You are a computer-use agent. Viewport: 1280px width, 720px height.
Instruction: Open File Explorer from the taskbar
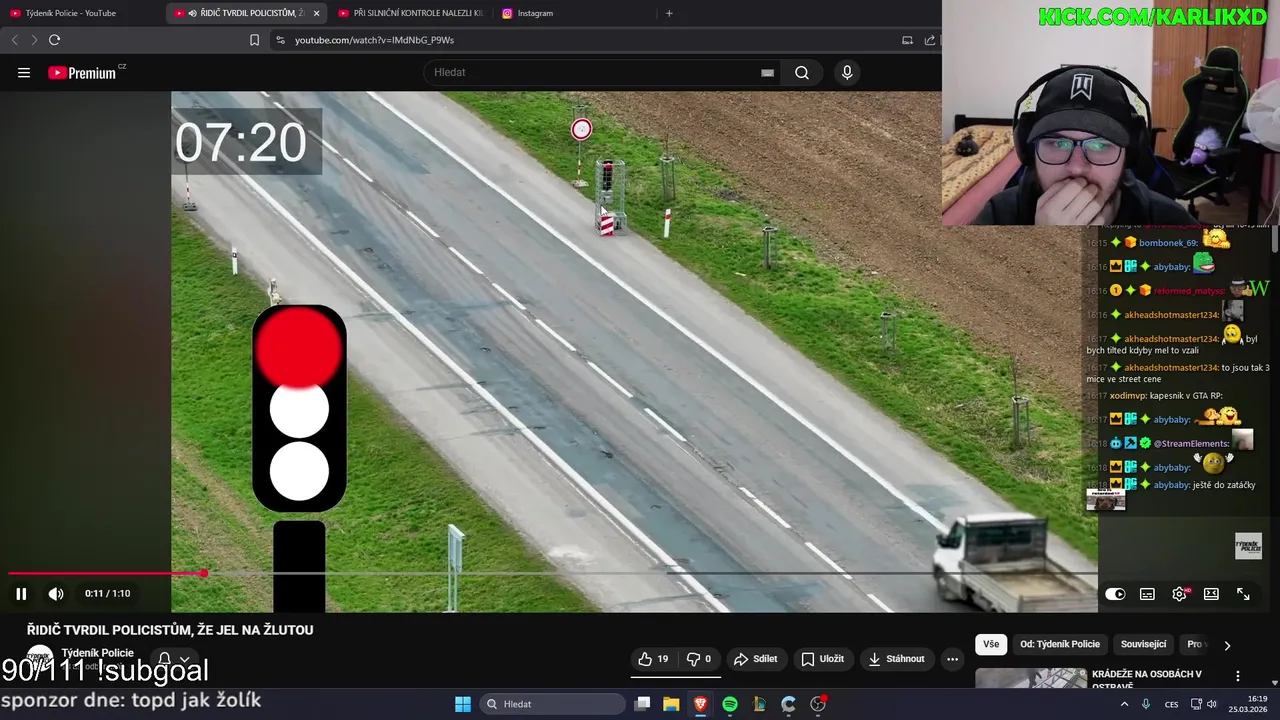(x=671, y=704)
